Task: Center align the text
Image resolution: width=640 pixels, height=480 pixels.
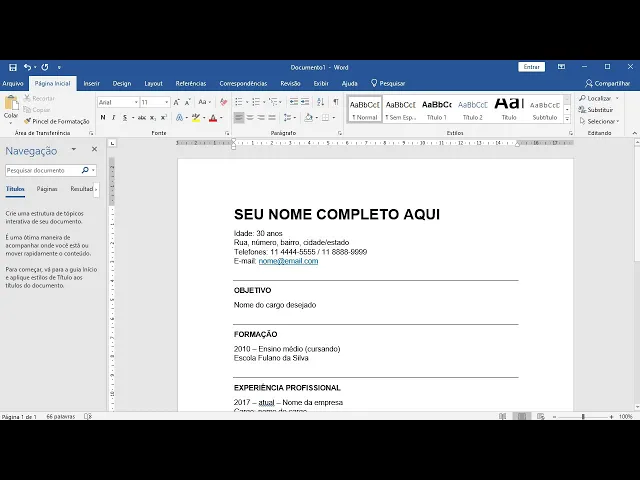Action: tap(250, 118)
